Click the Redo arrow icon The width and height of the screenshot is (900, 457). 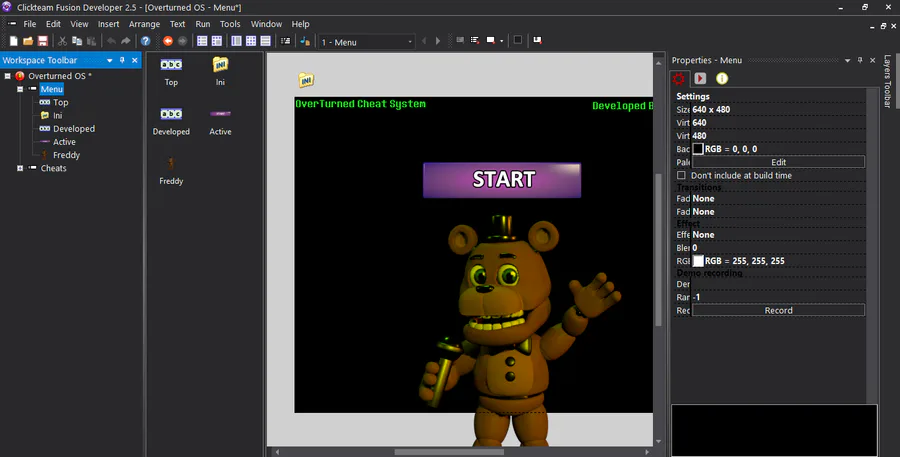(126, 41)
